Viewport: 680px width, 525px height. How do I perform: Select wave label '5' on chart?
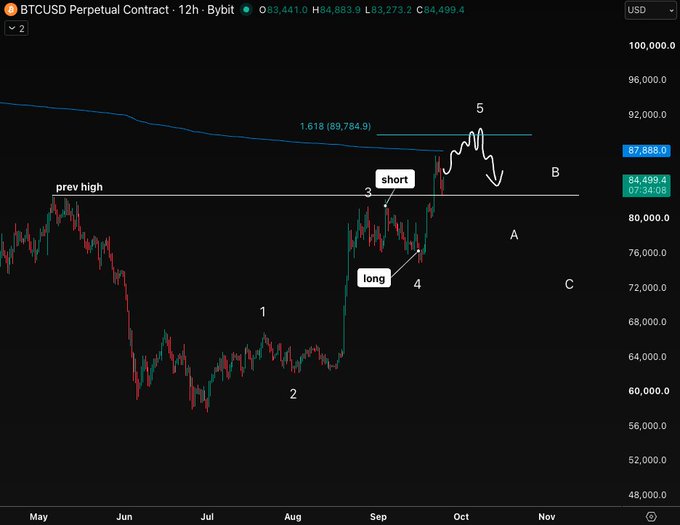[x=480, y=108]
